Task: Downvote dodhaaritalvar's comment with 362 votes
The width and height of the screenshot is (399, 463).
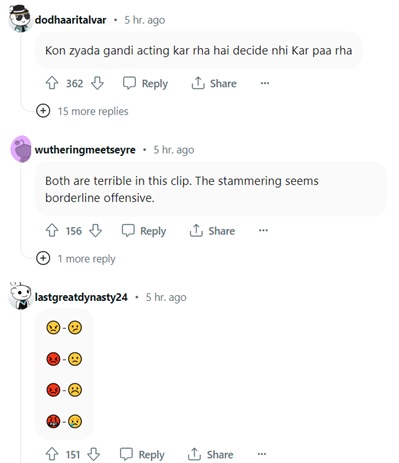Action: point(97,83)
